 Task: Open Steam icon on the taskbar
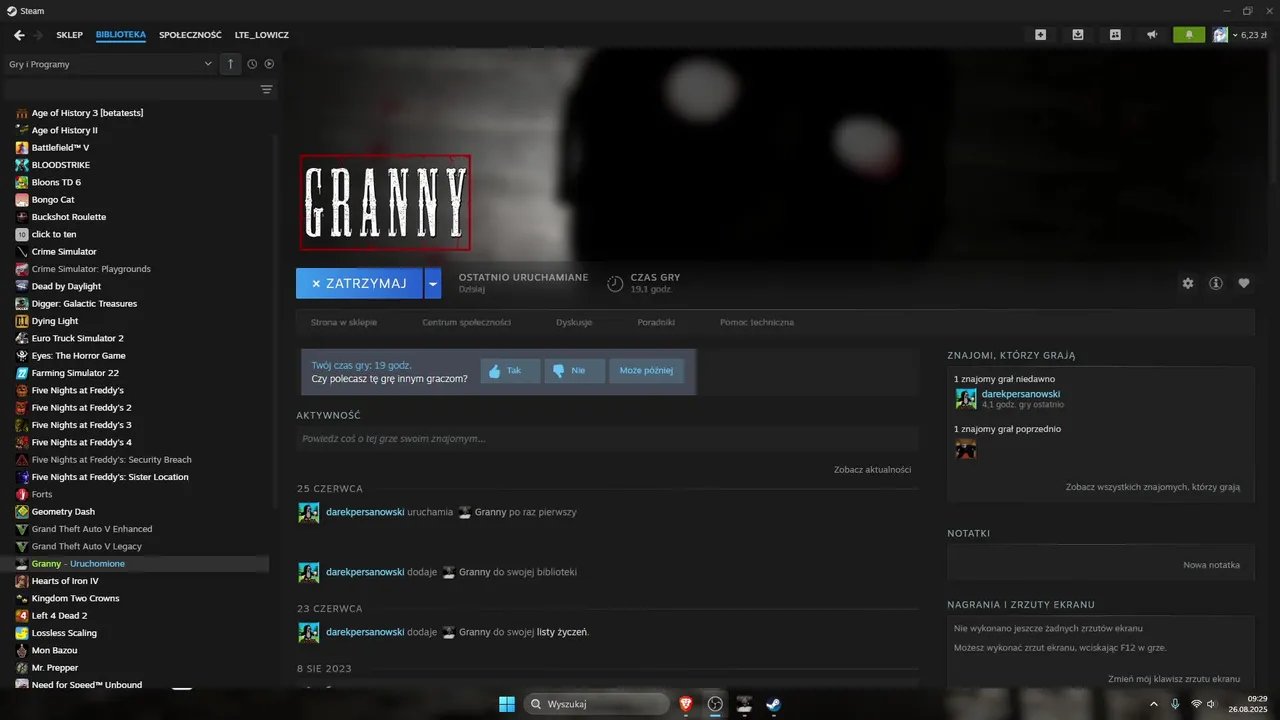773,704
